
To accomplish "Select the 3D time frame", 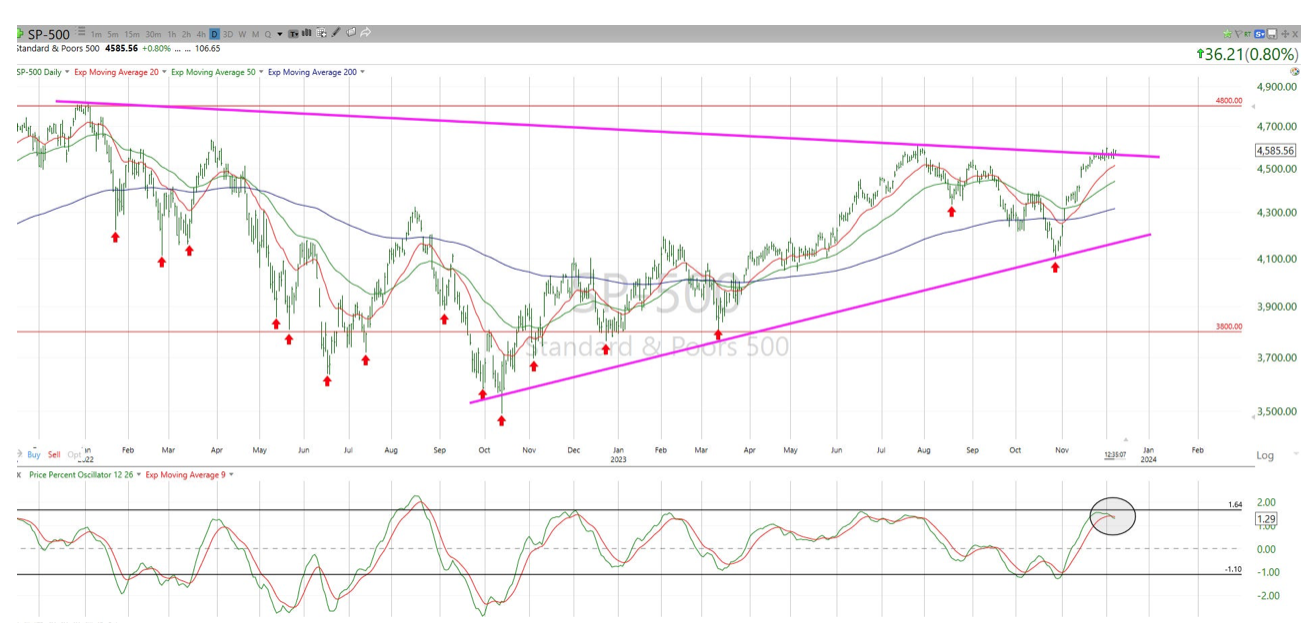I will point(227,34).
